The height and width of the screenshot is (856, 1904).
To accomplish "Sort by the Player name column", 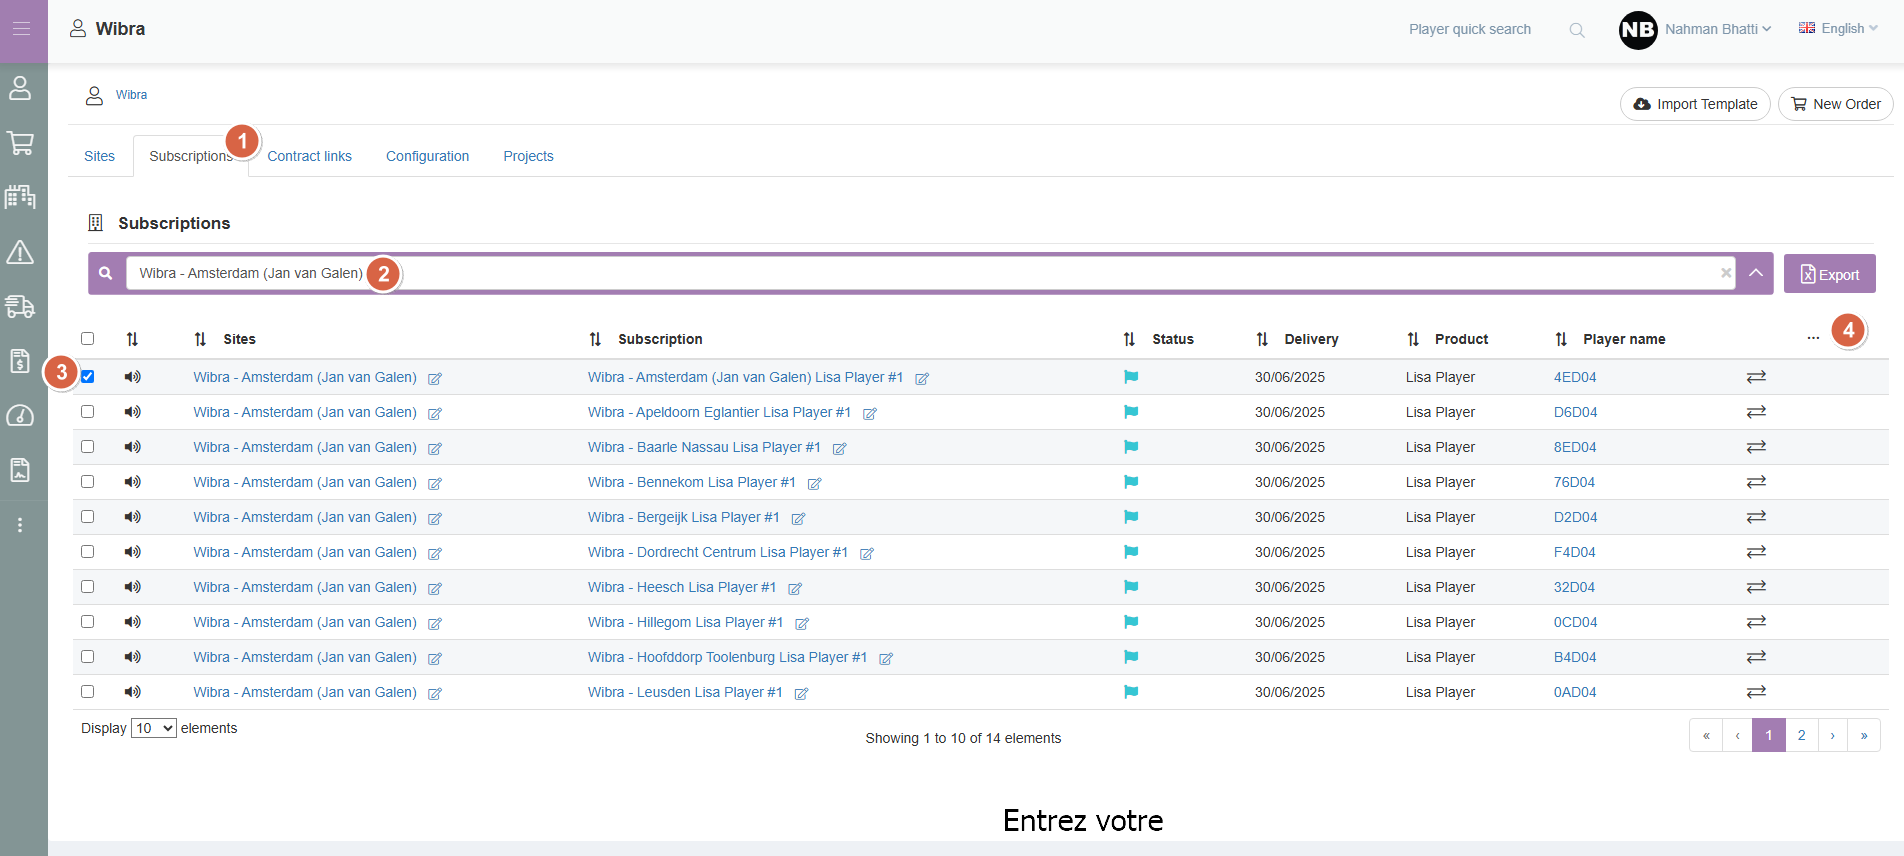I will pos(1561,339).
